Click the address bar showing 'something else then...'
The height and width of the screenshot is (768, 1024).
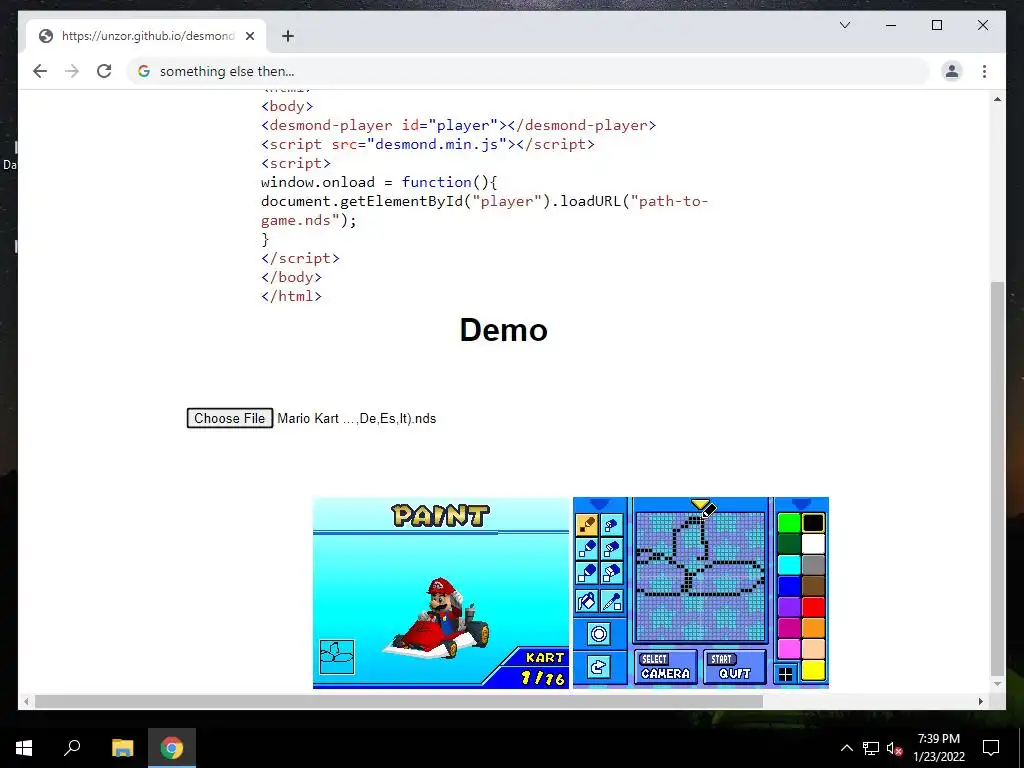528,71
